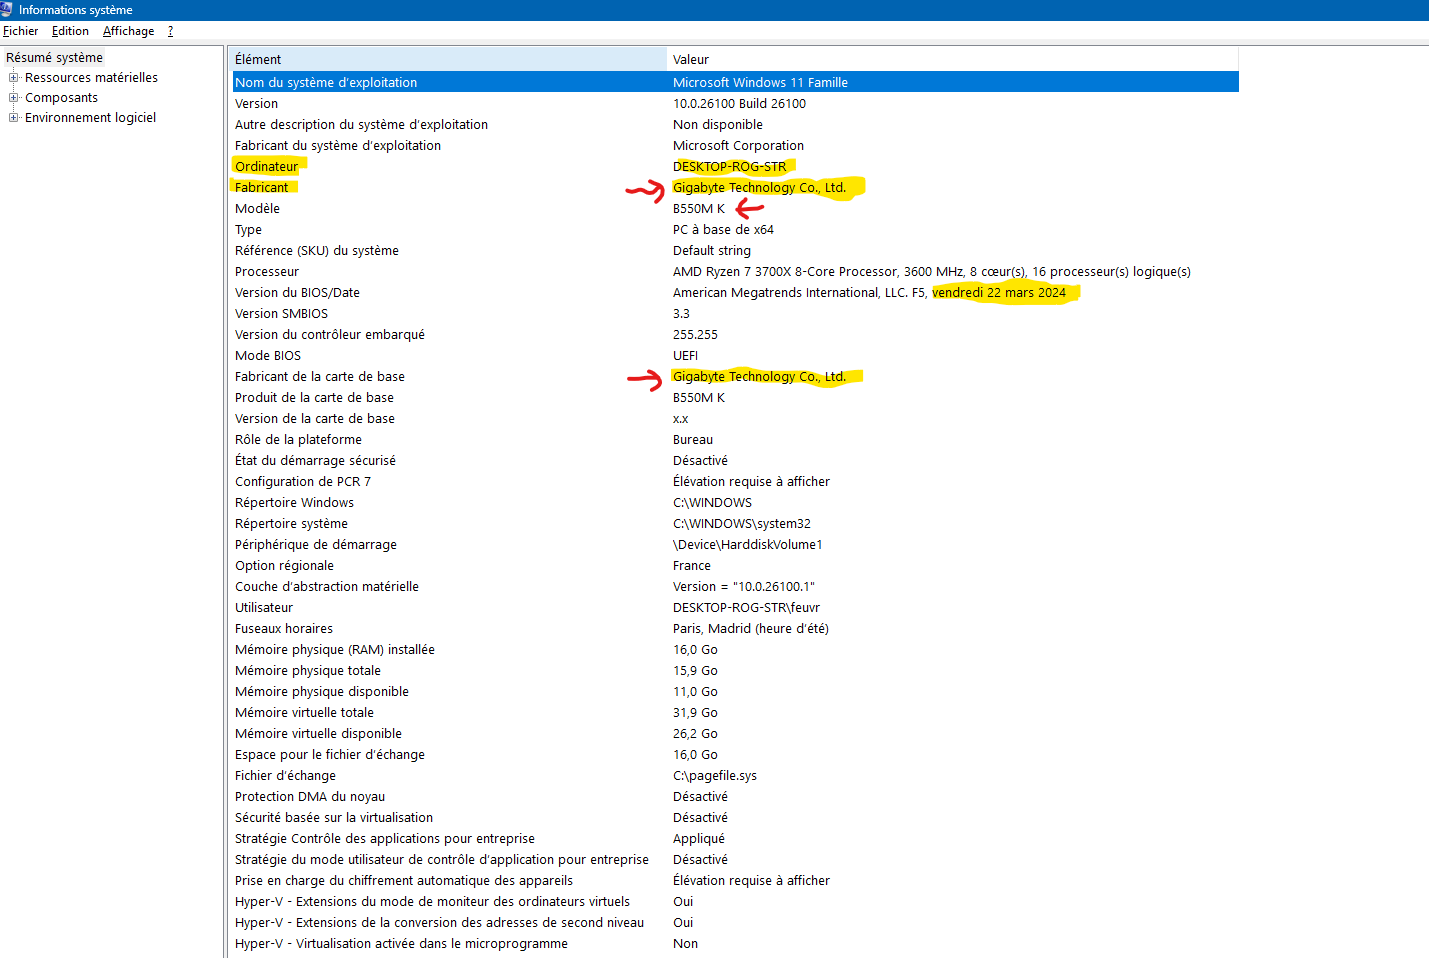
Task: Select the Version row label
Action: click(257, 104)
